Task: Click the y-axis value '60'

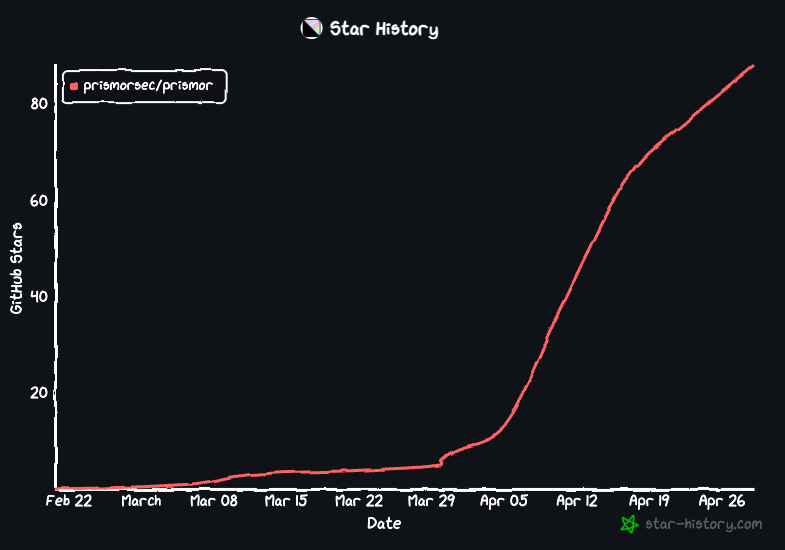Action: [39, 201]
